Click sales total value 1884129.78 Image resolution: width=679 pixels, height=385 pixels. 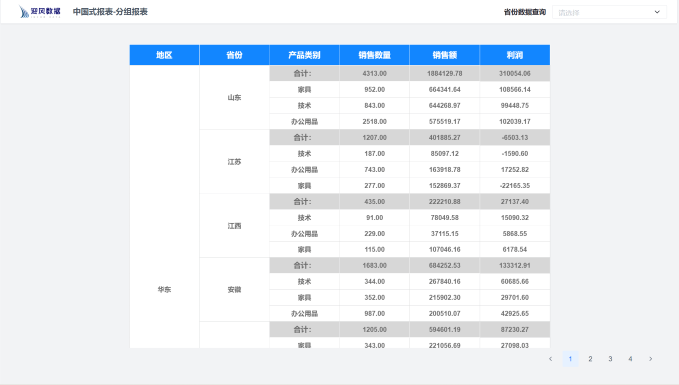445,74
